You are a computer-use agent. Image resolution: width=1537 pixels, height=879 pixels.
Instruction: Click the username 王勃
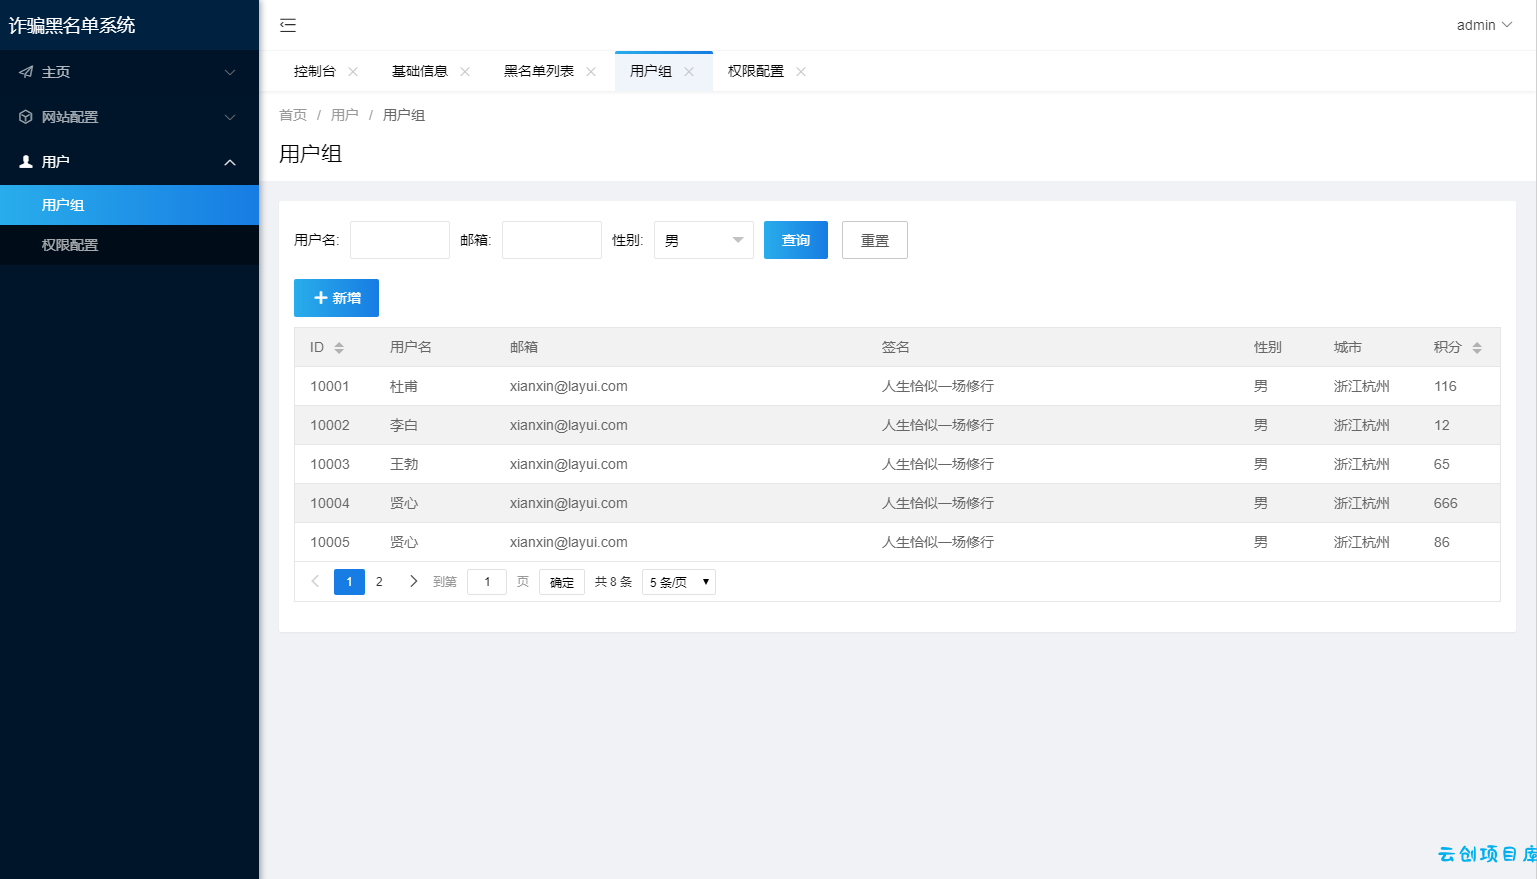coord(404,464)
